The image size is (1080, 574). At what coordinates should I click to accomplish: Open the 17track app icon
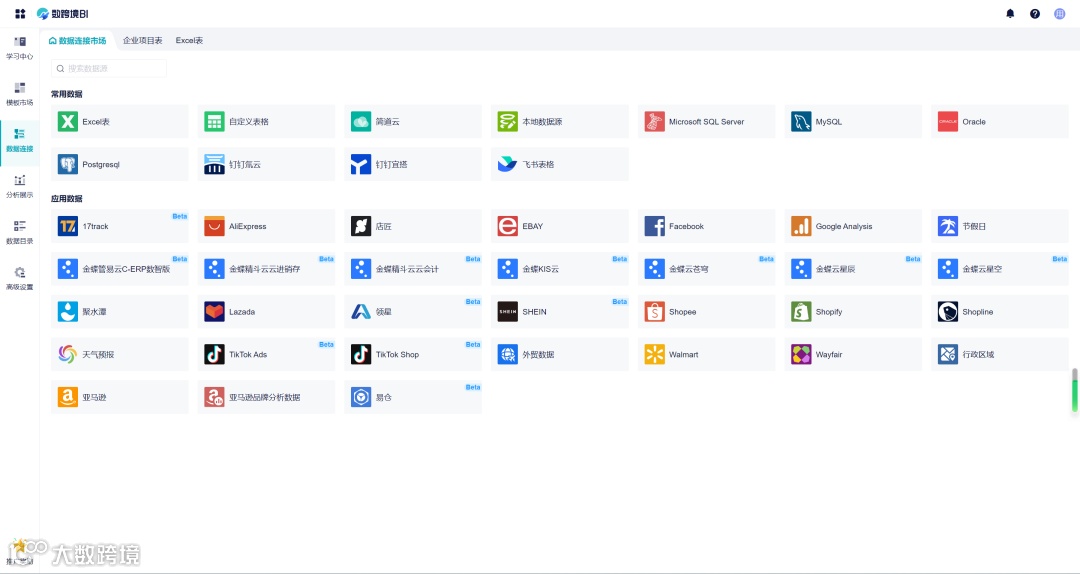(68, 226)
